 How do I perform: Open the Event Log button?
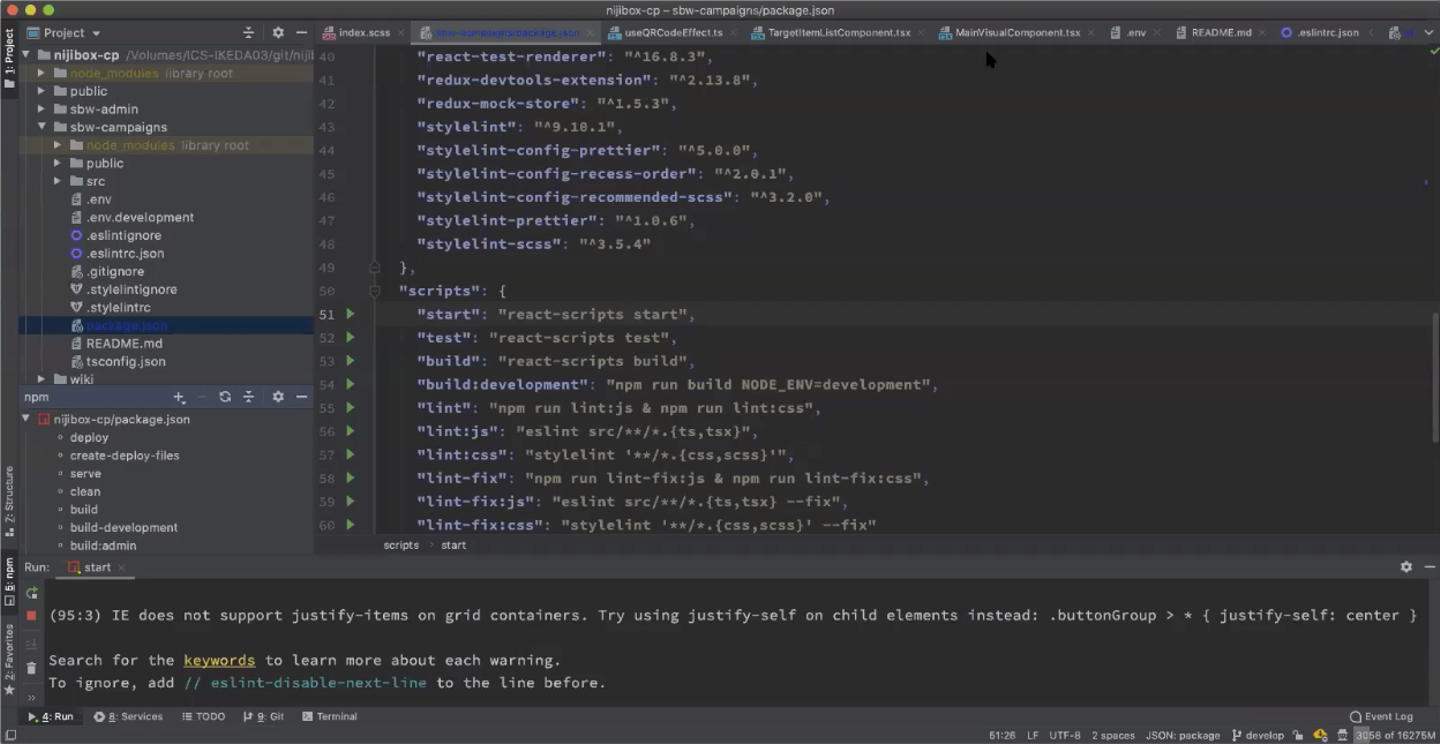tap(1381, 716)
